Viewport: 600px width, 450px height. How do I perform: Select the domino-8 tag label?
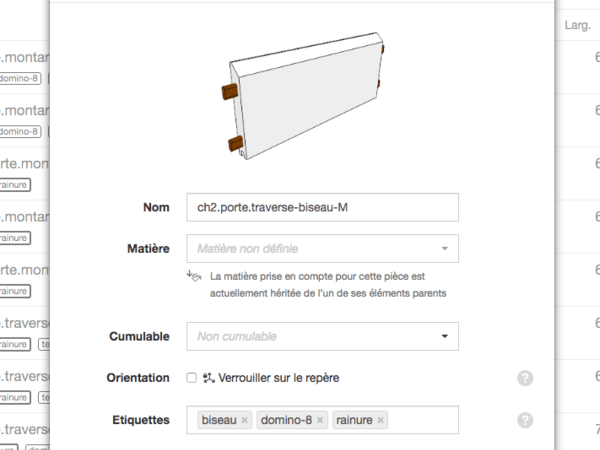point(286,421)
